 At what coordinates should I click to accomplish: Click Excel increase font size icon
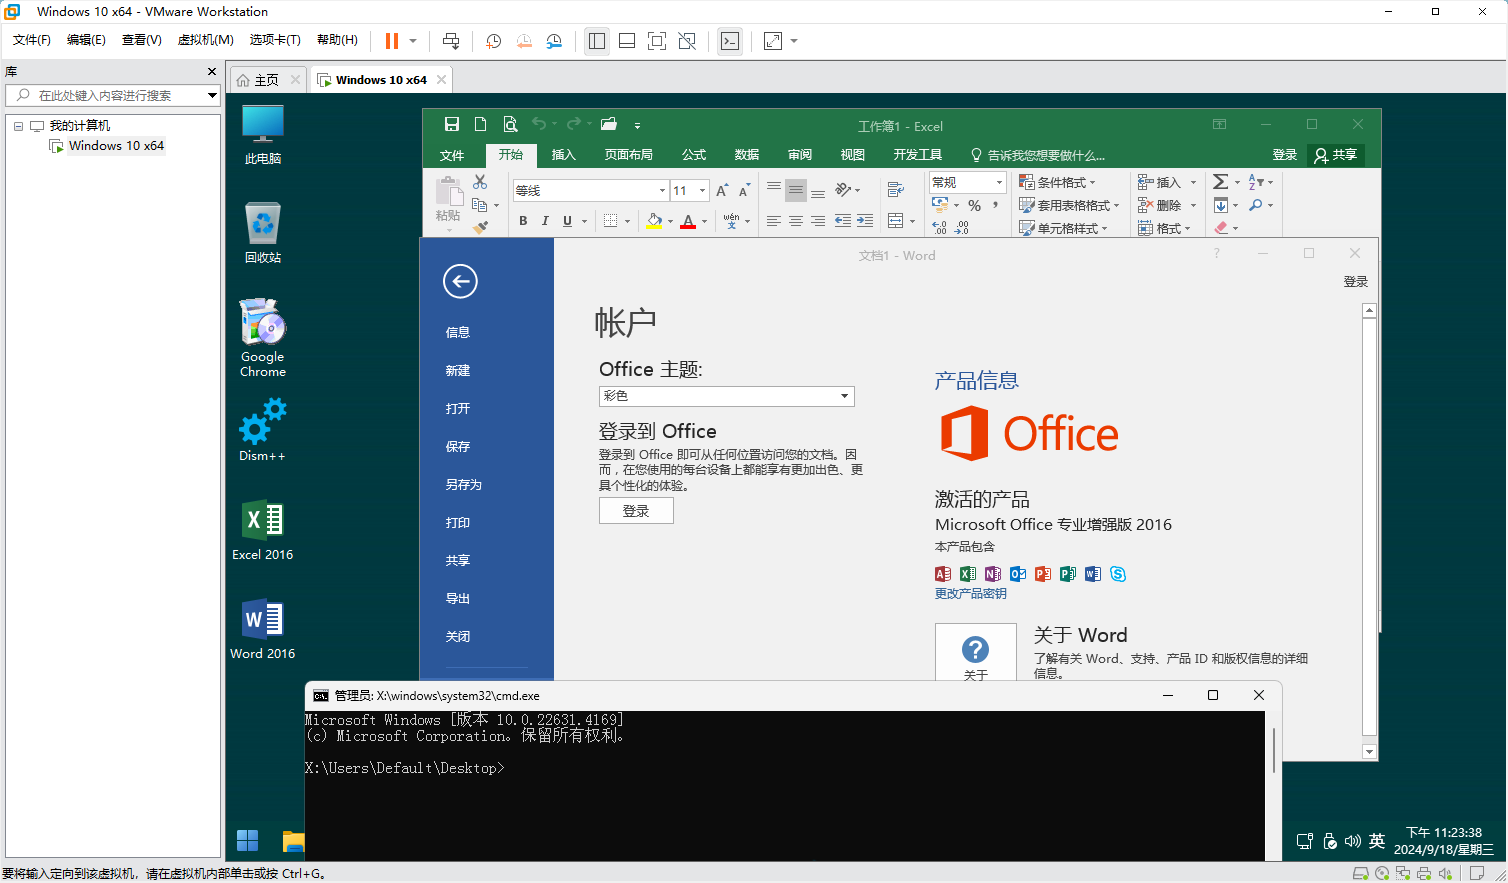pyautogui.click(x=722, y=190)
